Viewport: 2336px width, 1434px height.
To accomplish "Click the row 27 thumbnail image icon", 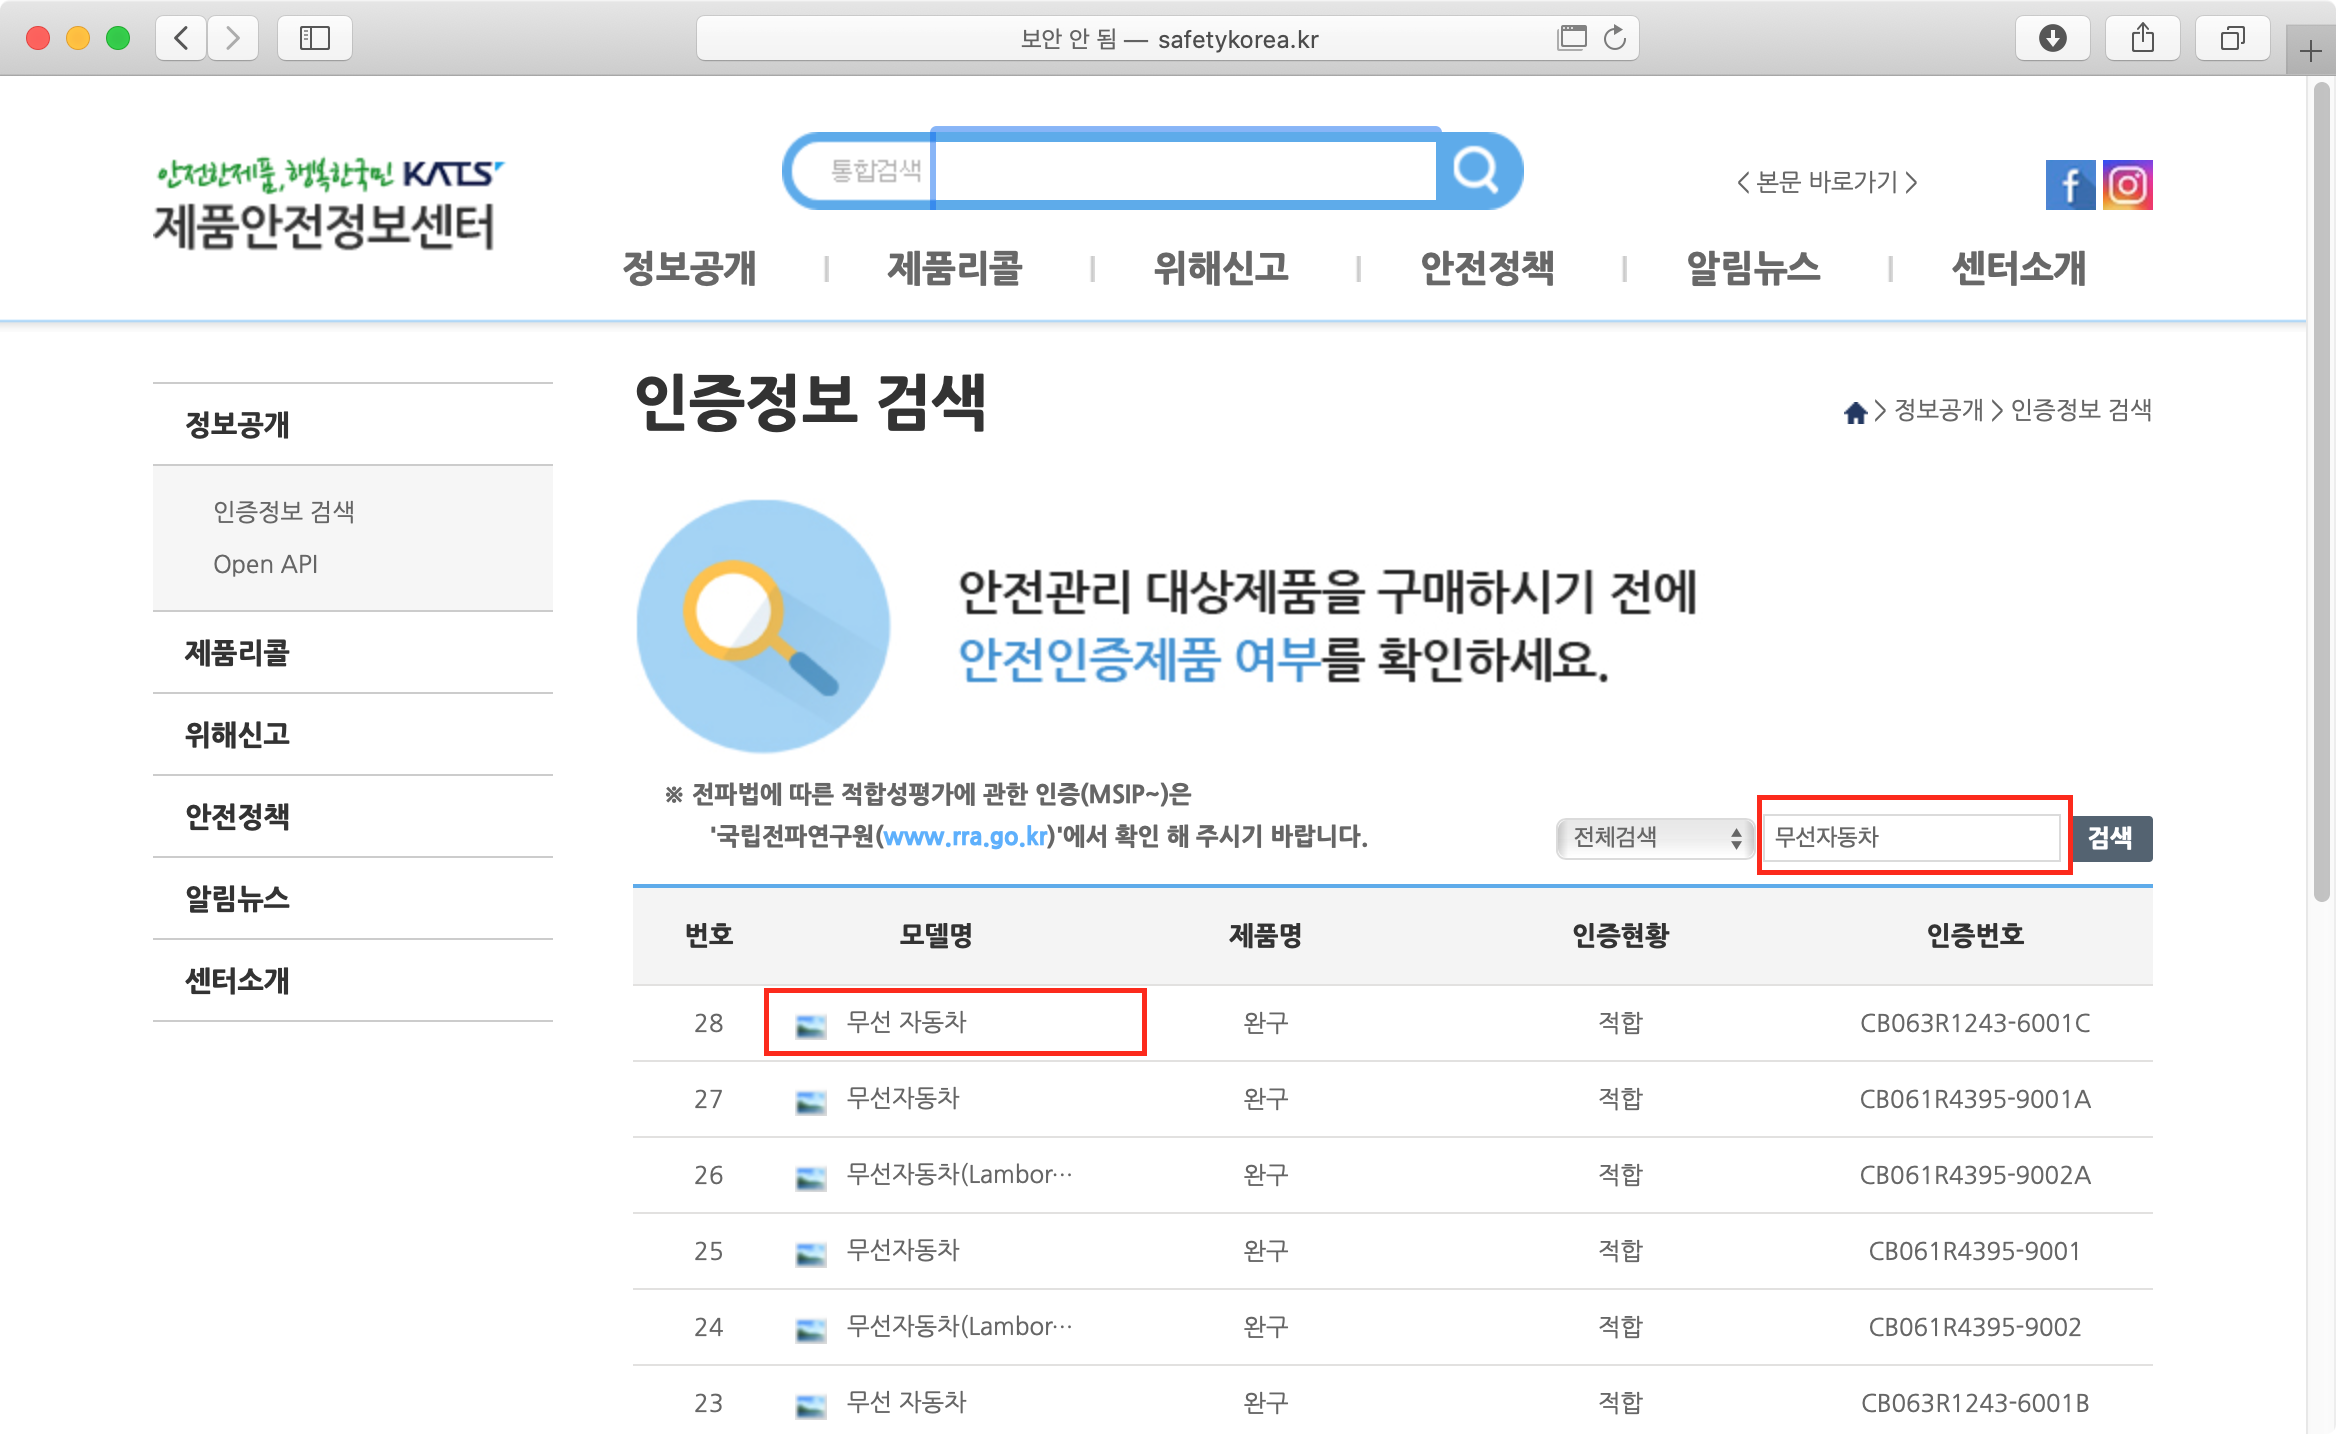I will click(810, 1102).
